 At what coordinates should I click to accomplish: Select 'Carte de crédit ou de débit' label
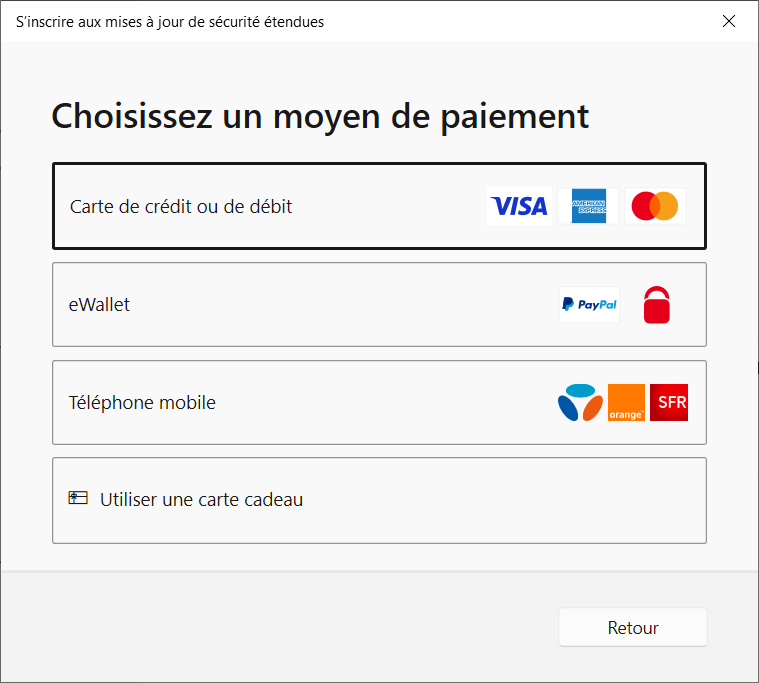click(181, 207)
